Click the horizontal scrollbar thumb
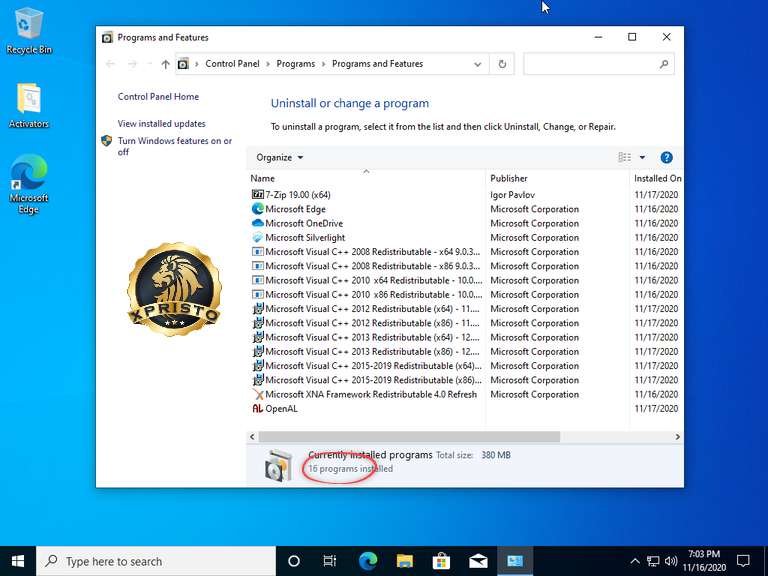Screen dimensions: 768x576 point(409,436)
